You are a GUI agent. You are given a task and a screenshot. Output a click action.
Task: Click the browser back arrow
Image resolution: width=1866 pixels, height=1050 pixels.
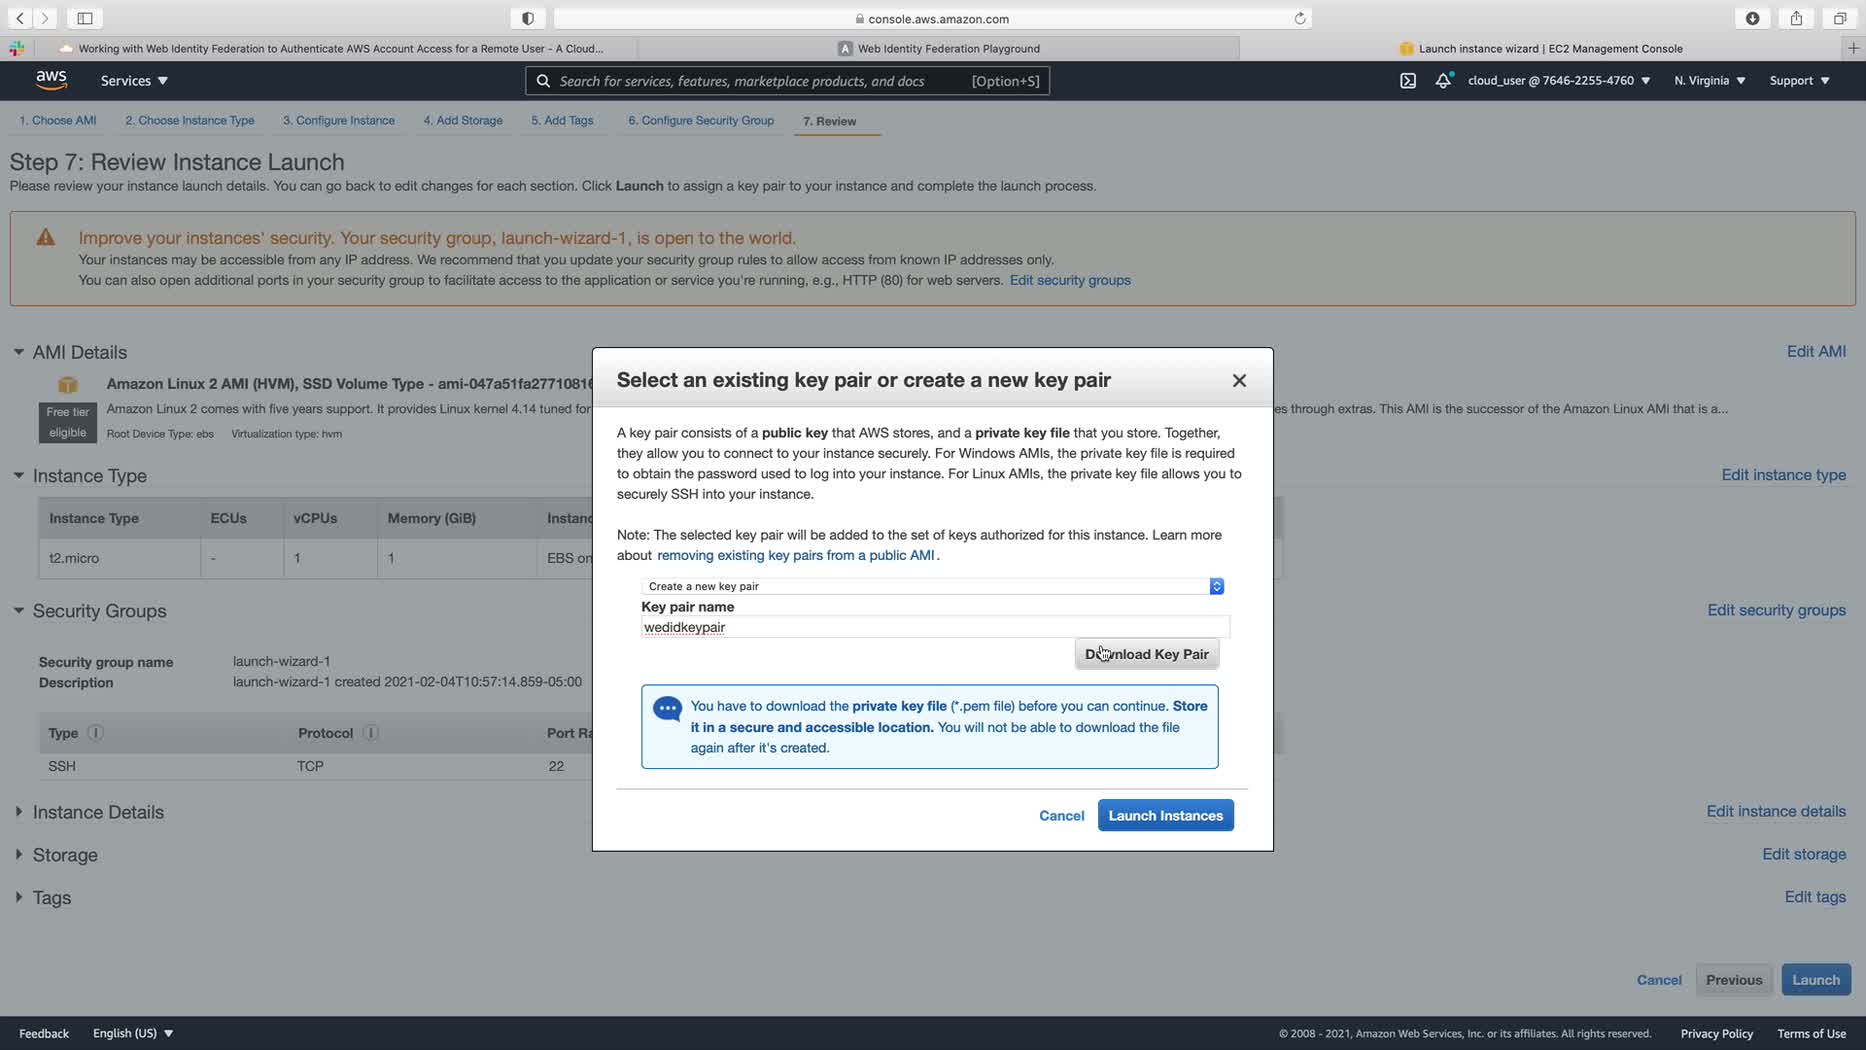click(20, 18)
